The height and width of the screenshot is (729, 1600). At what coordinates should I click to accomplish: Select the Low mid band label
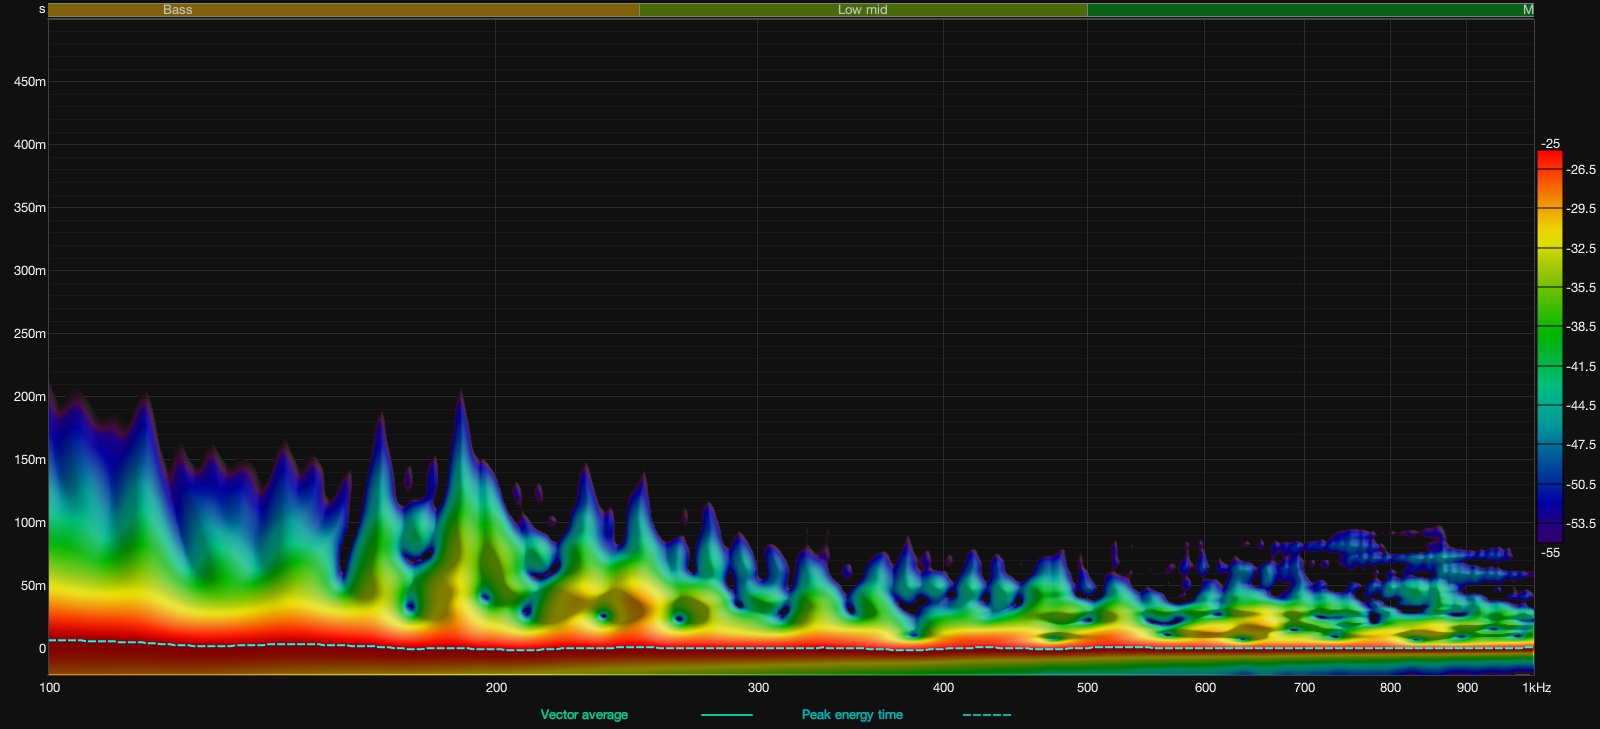coord(862,10)
